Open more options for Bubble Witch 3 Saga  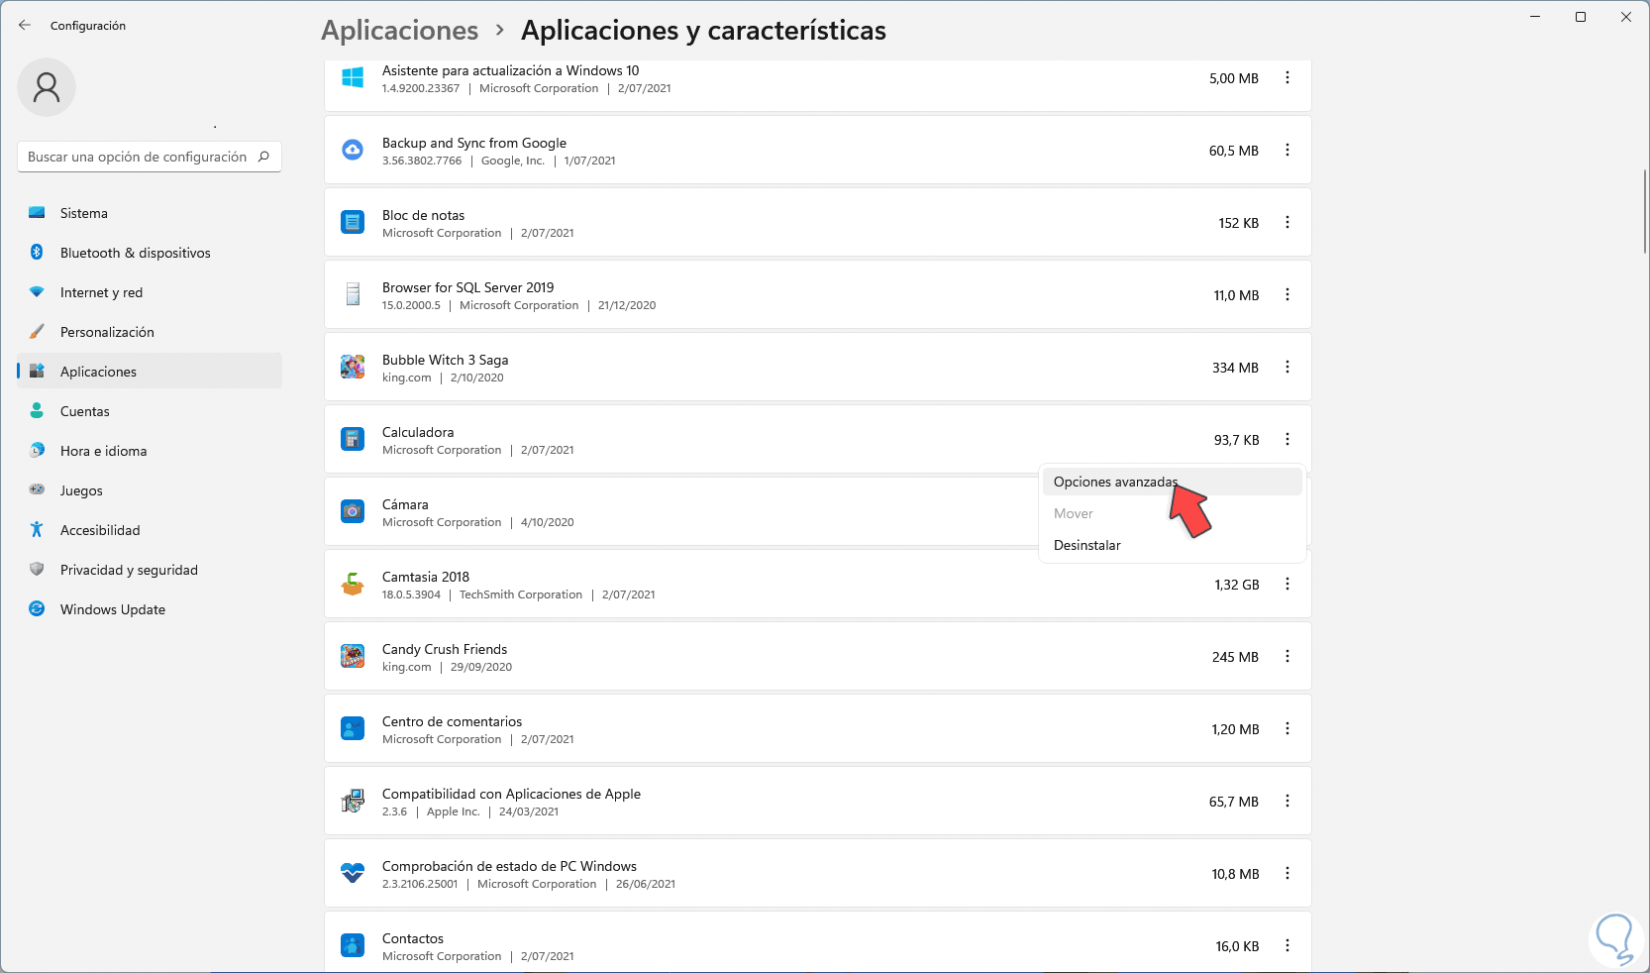pyautogui.click(x=1287, y=367)
